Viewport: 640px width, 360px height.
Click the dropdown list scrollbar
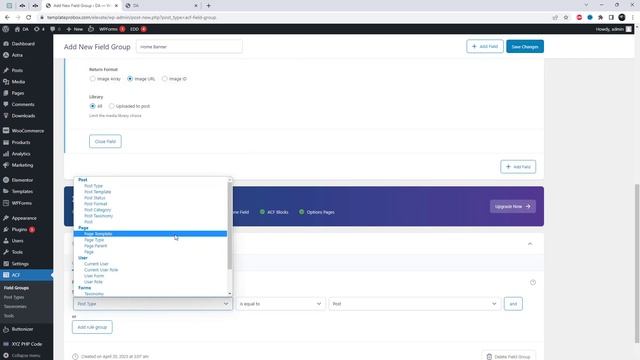click(229, 226)
